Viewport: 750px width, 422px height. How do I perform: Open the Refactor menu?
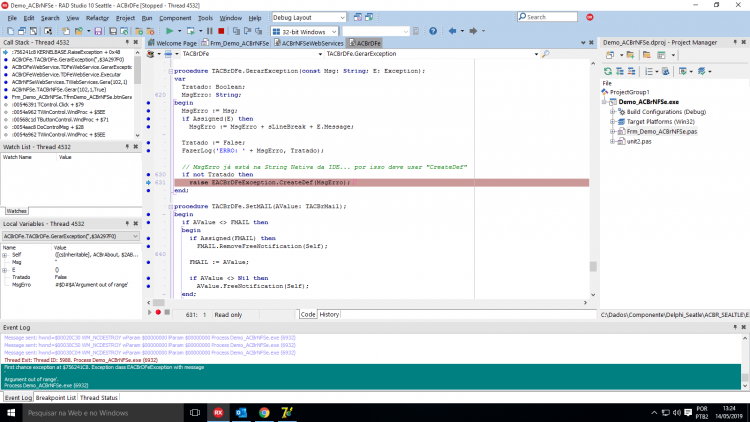(x=97, y=18)
